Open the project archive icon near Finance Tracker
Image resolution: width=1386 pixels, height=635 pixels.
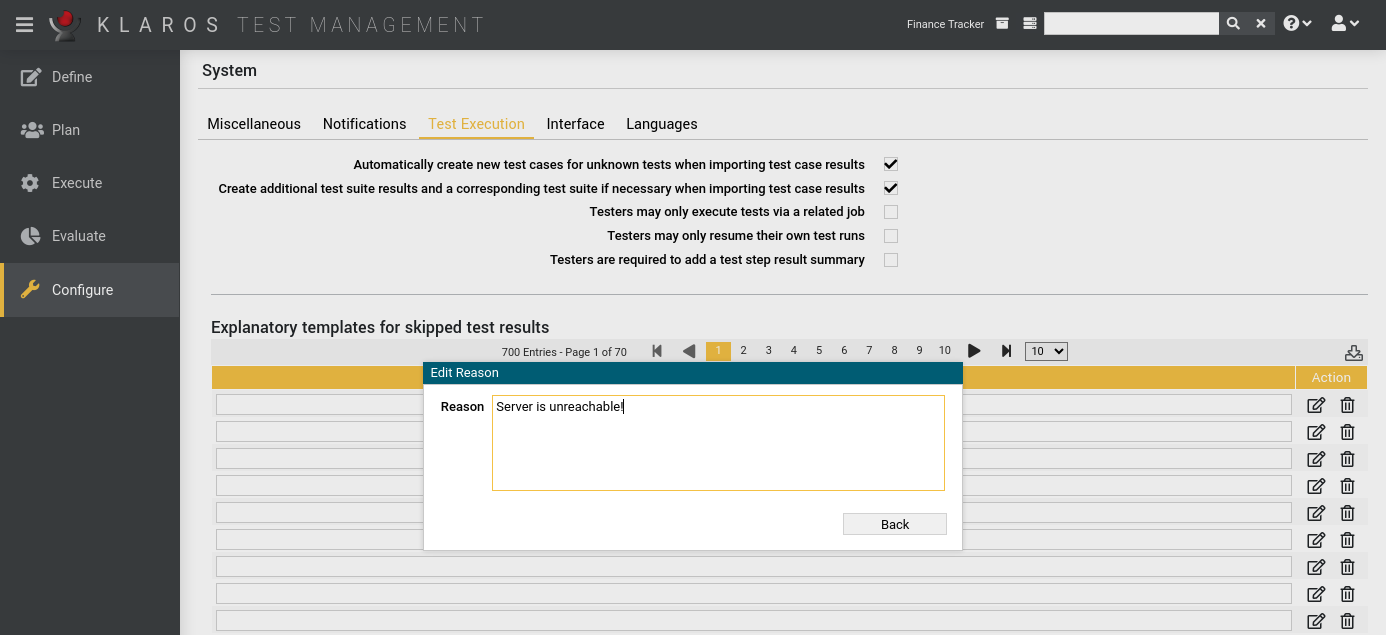pyautogui.click(x=1002, y=22)
